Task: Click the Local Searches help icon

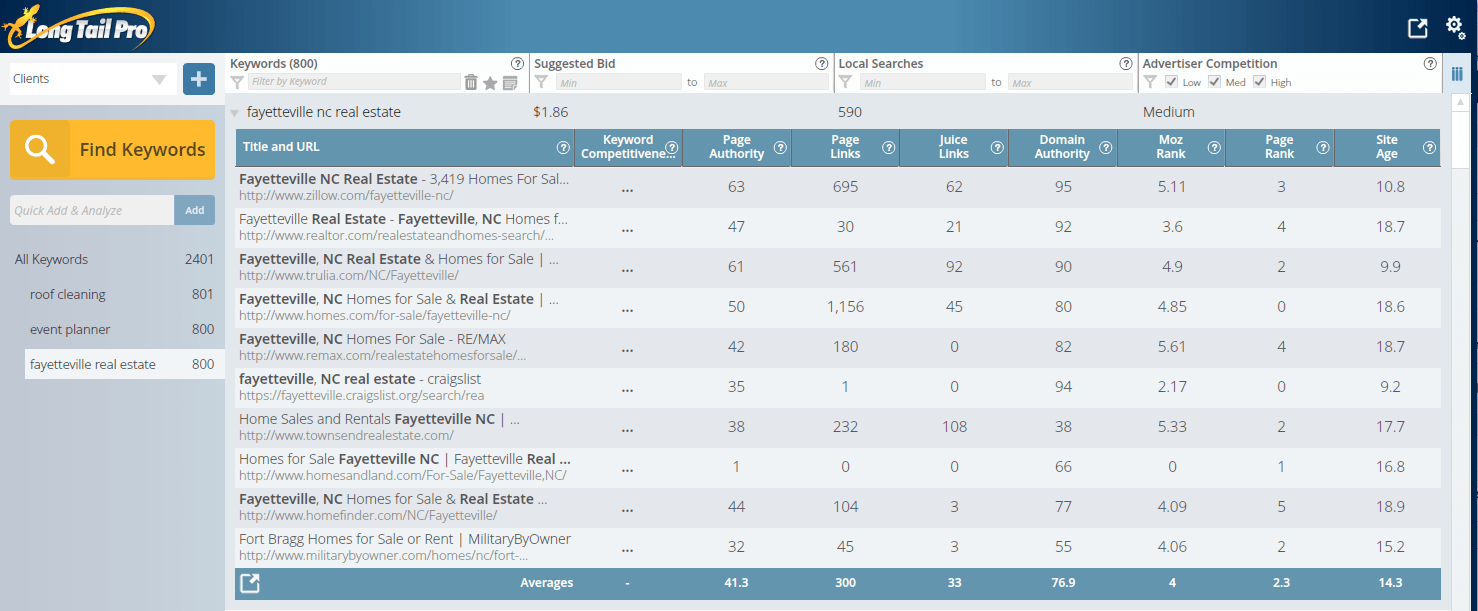Action: (1126, 63)
